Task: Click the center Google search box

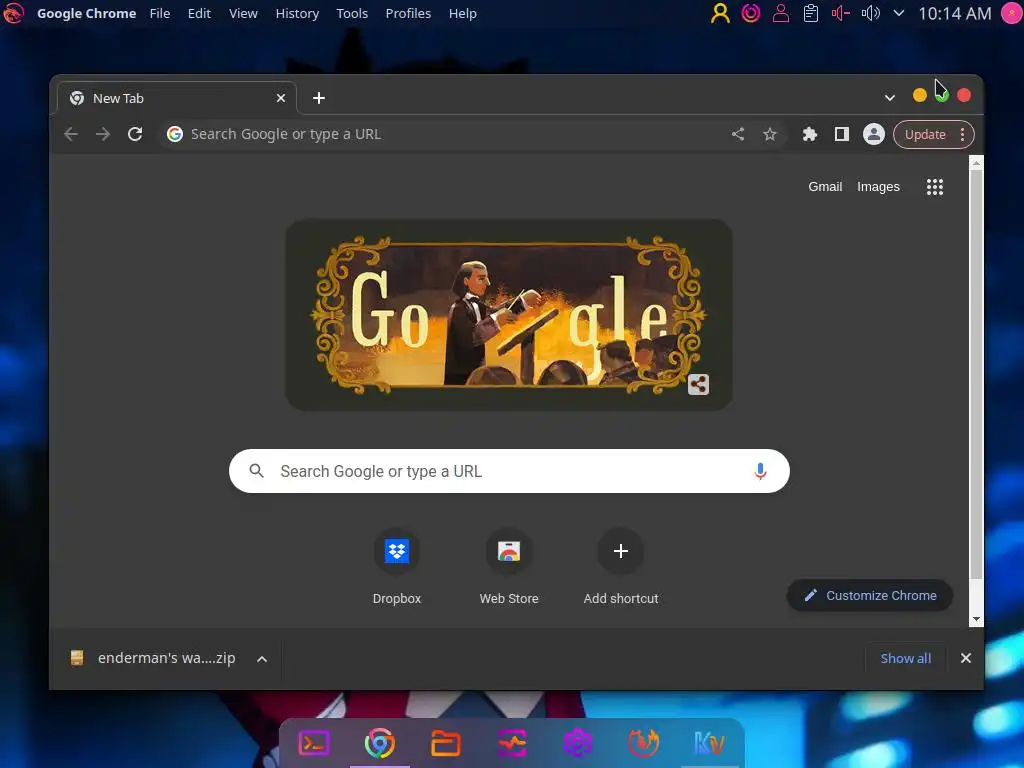Action: coord(509,471)
